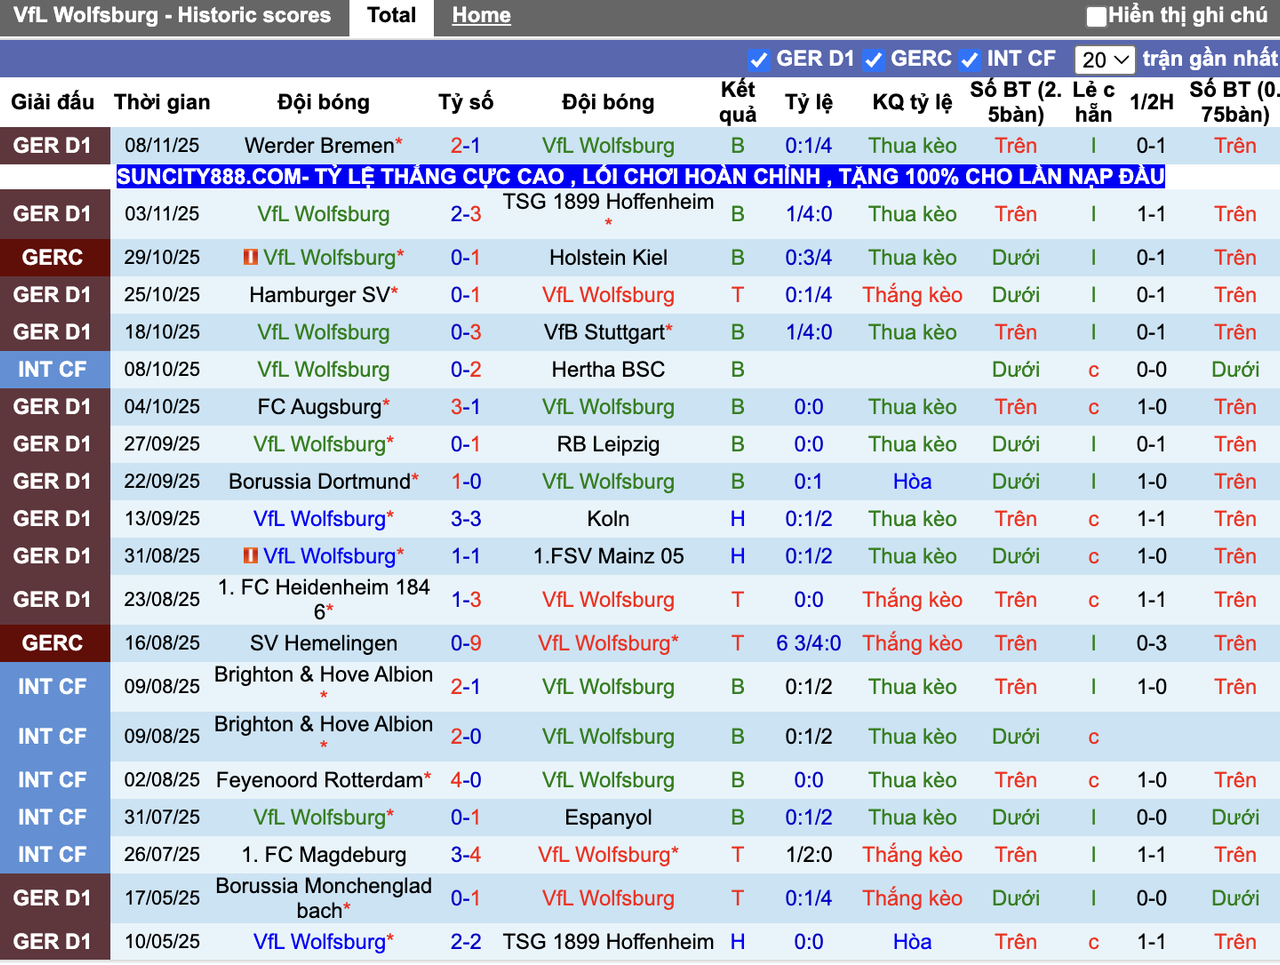The width and height of the screenshot is (1280, 965).
Task: Click the Lẻ chẵn column header
Action: click(x=1093, y=102)
